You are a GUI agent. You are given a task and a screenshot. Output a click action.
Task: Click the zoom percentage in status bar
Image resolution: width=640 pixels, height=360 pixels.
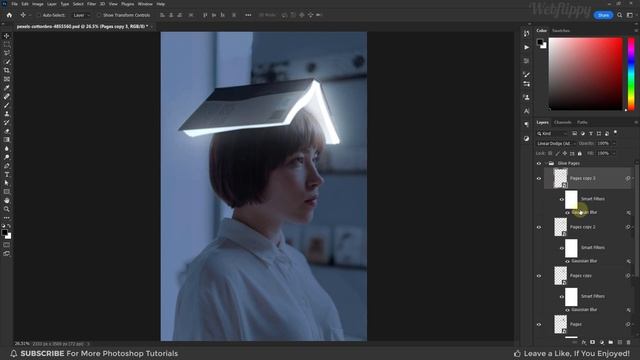pyautogui.click(x=22, y=344)
